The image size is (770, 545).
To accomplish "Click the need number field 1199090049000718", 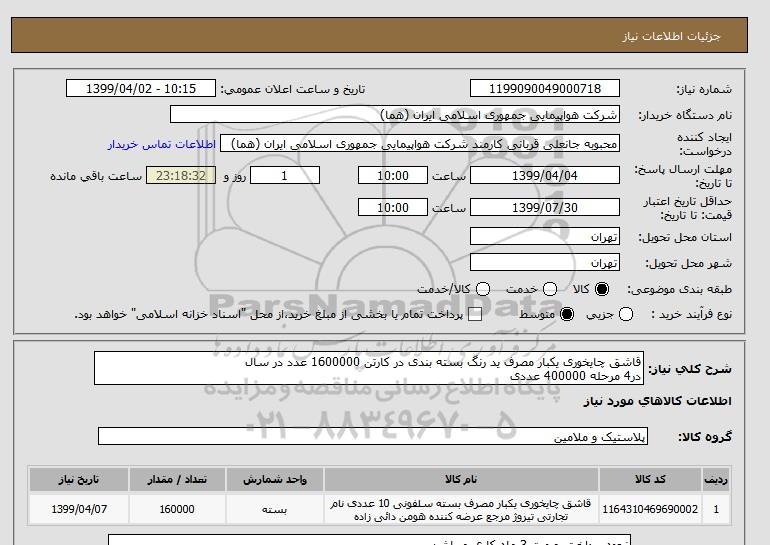I will coord(545,88).
